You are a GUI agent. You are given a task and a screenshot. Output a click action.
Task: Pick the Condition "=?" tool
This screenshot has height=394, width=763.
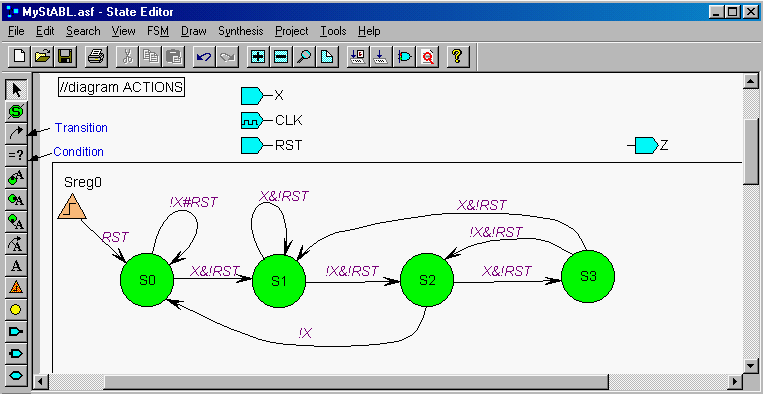16,155
